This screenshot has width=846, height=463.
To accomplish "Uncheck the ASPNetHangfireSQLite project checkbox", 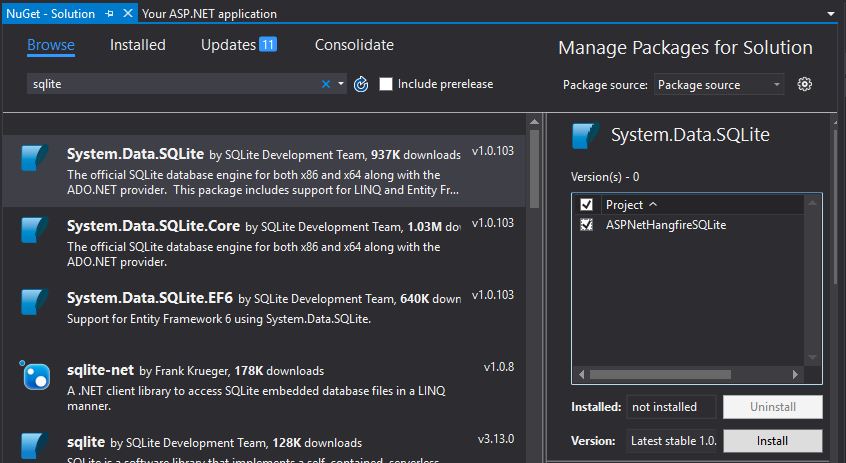I will click(586, 224).
